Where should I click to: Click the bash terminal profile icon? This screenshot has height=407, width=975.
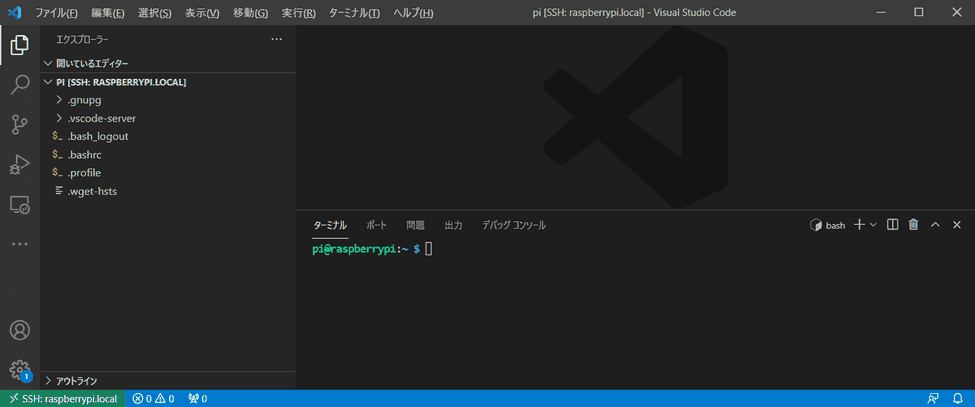pyautogui.click(x=816, y=225)
